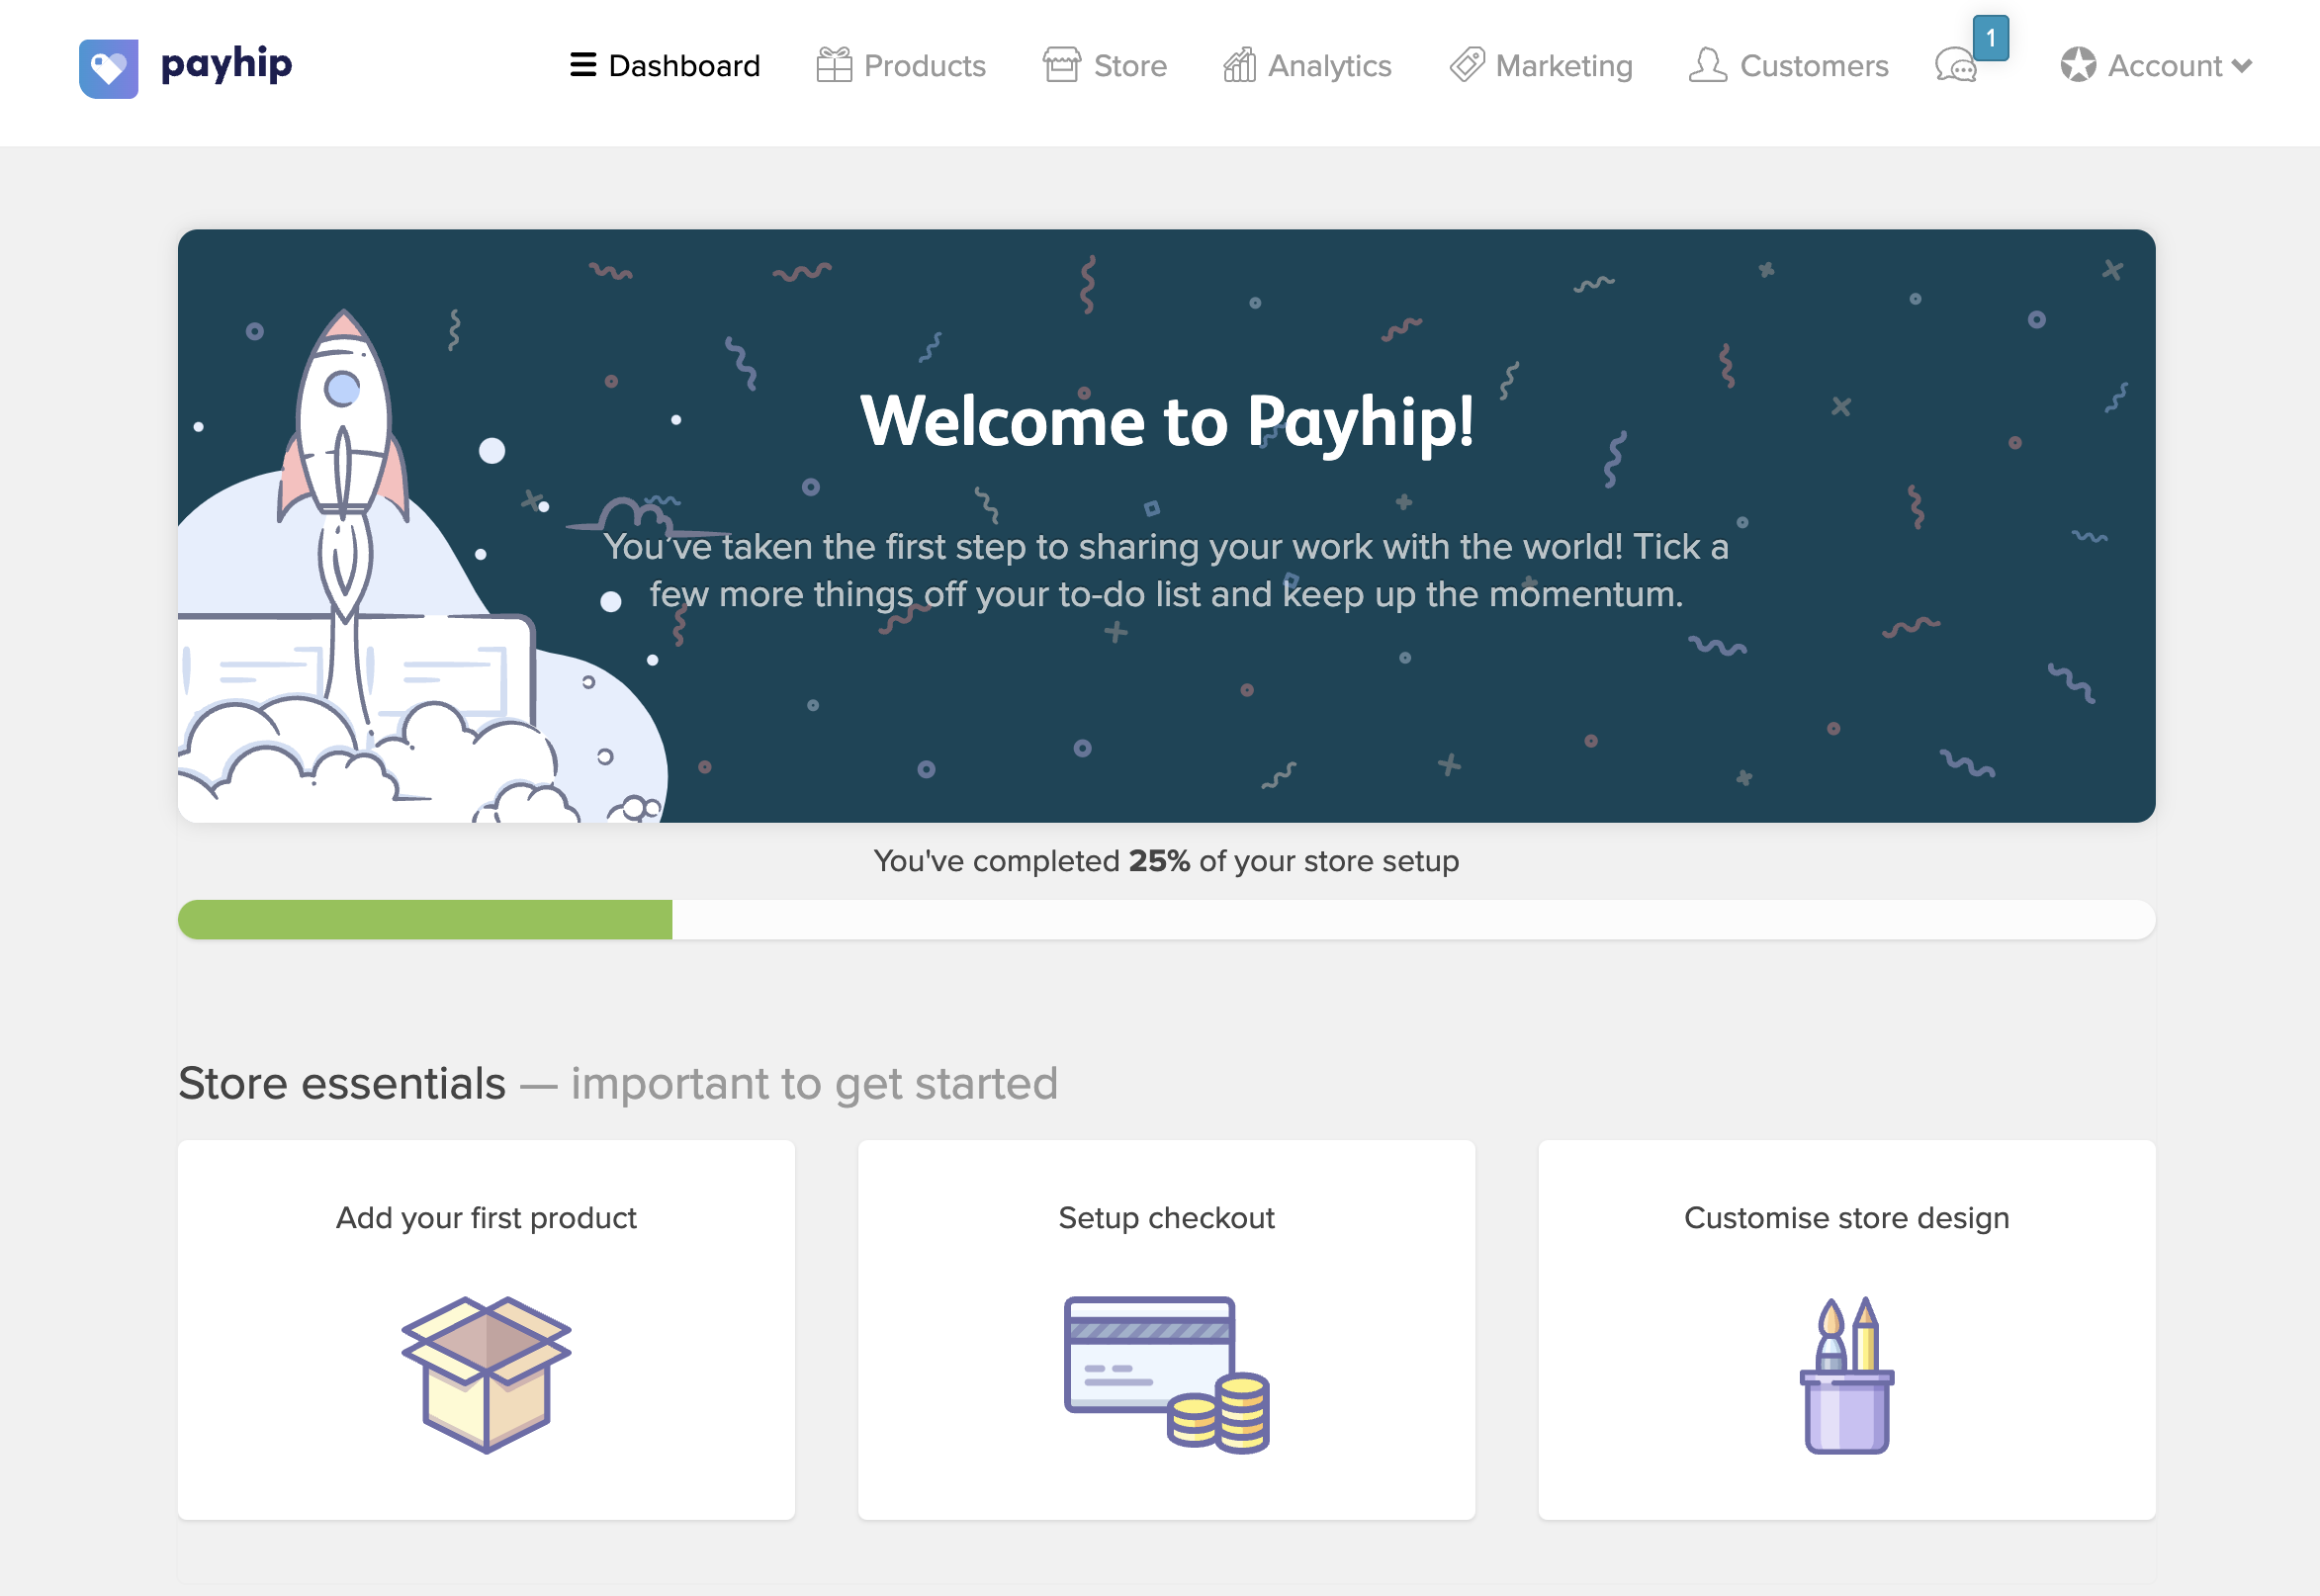The height and width of the screenshot is (1596, 2320).
Task: Click the notification badge showing 1
Action: pyautogui.click(x=1990, y=38)
